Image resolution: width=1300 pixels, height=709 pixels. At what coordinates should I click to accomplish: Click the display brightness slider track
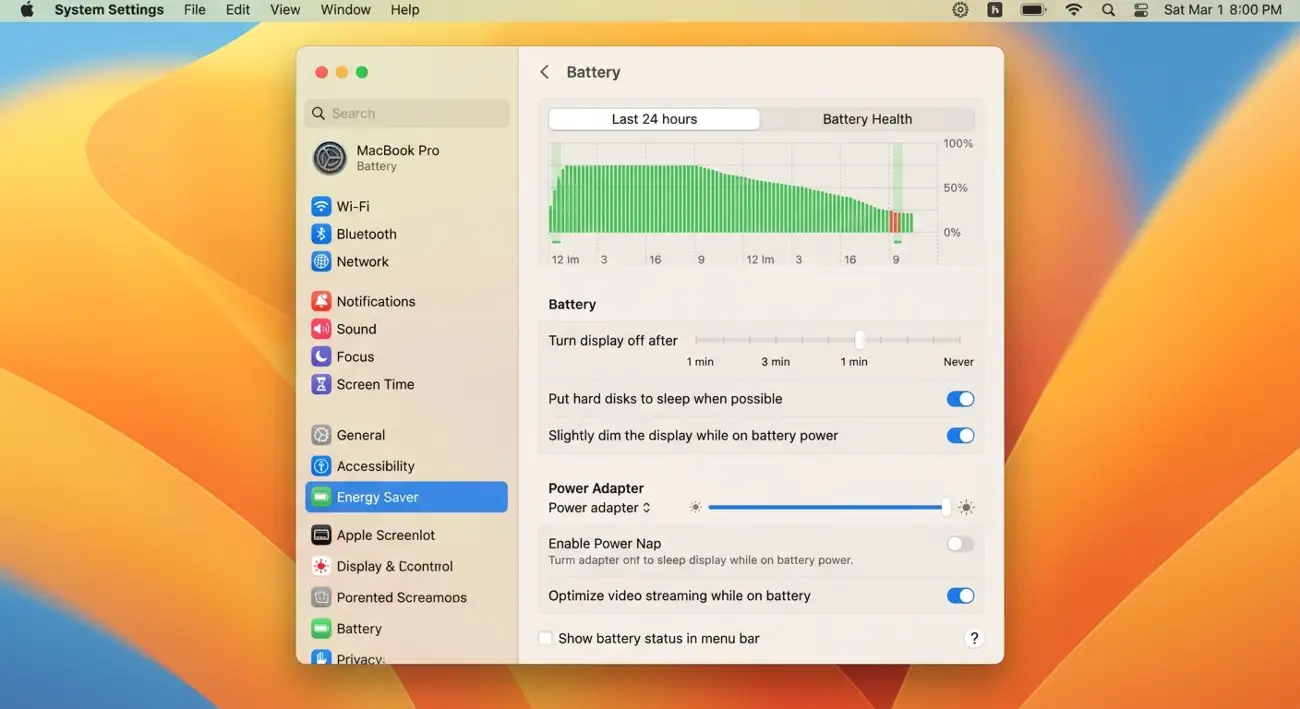click(x=828, y=508)
